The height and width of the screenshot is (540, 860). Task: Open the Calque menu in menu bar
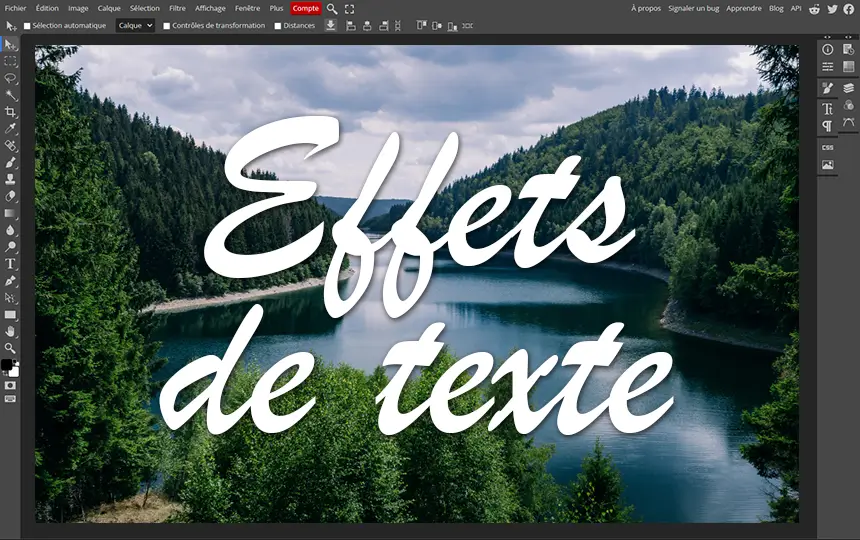pyautogui.click(x=109, y=8)
